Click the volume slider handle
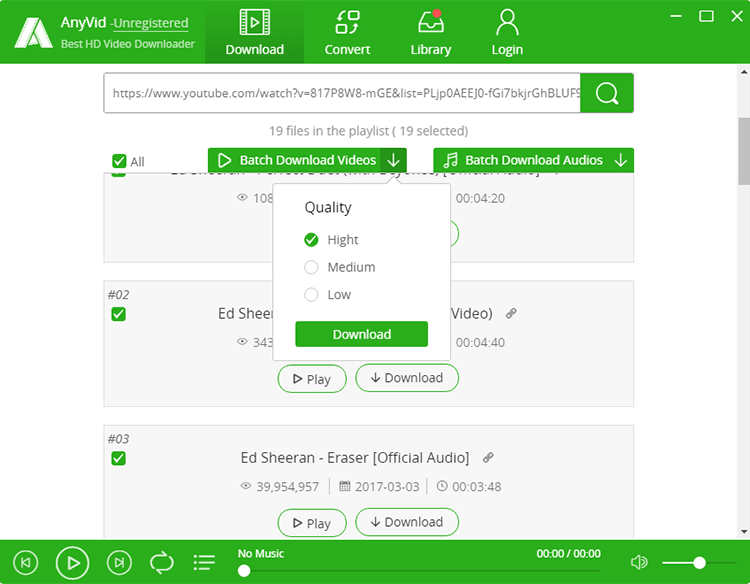The width and height of the screenshot is (750, 584). pyautogui.click(x=699, y=562)
